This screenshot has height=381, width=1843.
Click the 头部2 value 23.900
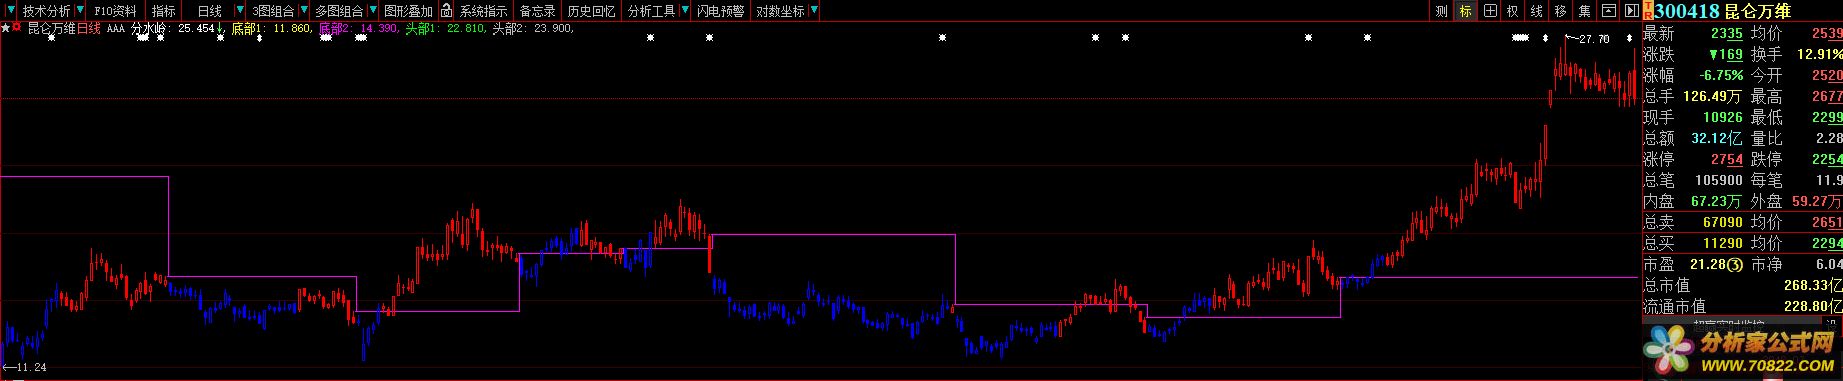tap(552, 28)
